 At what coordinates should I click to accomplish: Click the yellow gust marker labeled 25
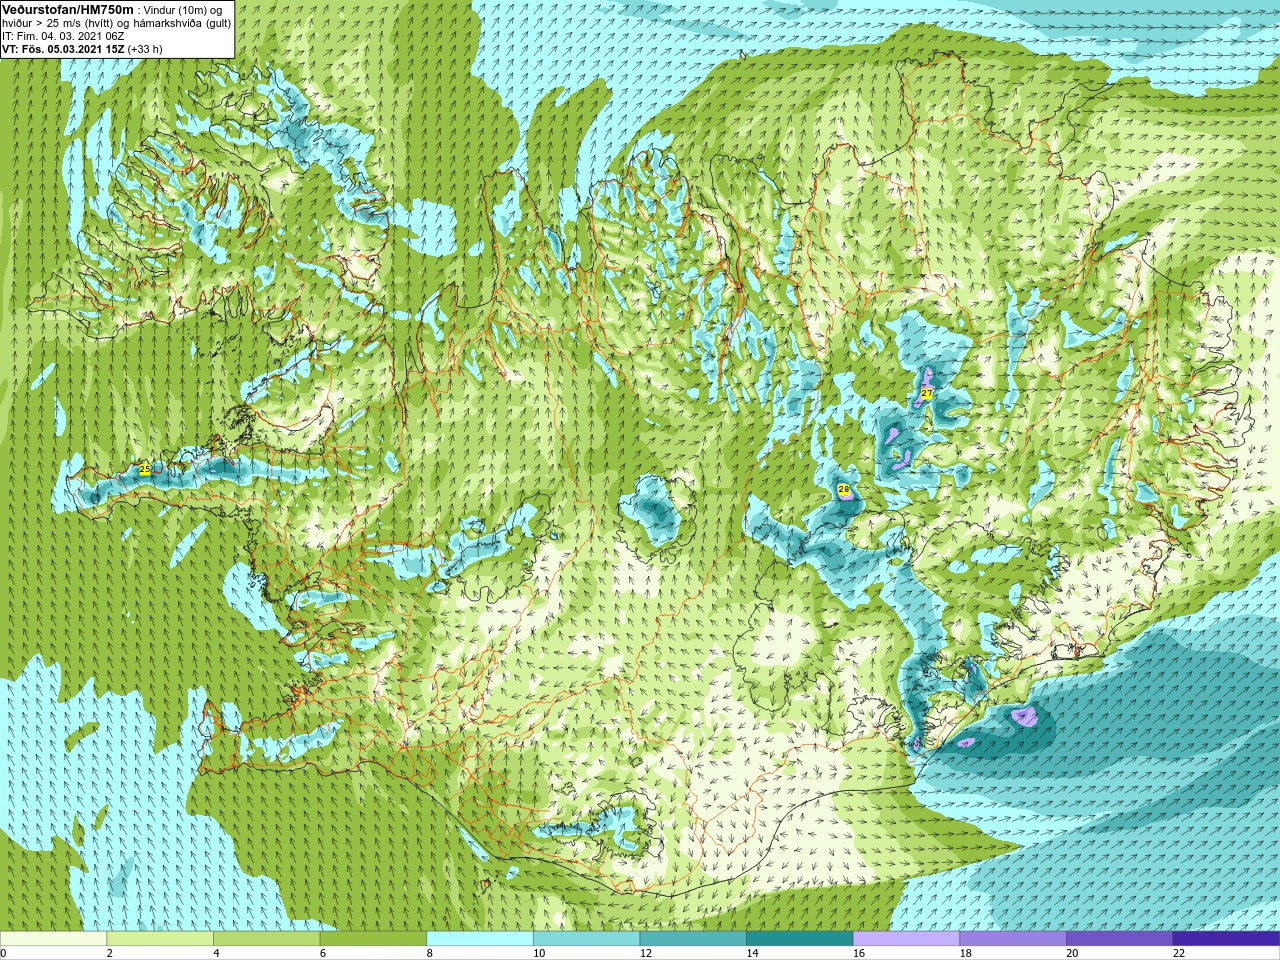(145, 469)
